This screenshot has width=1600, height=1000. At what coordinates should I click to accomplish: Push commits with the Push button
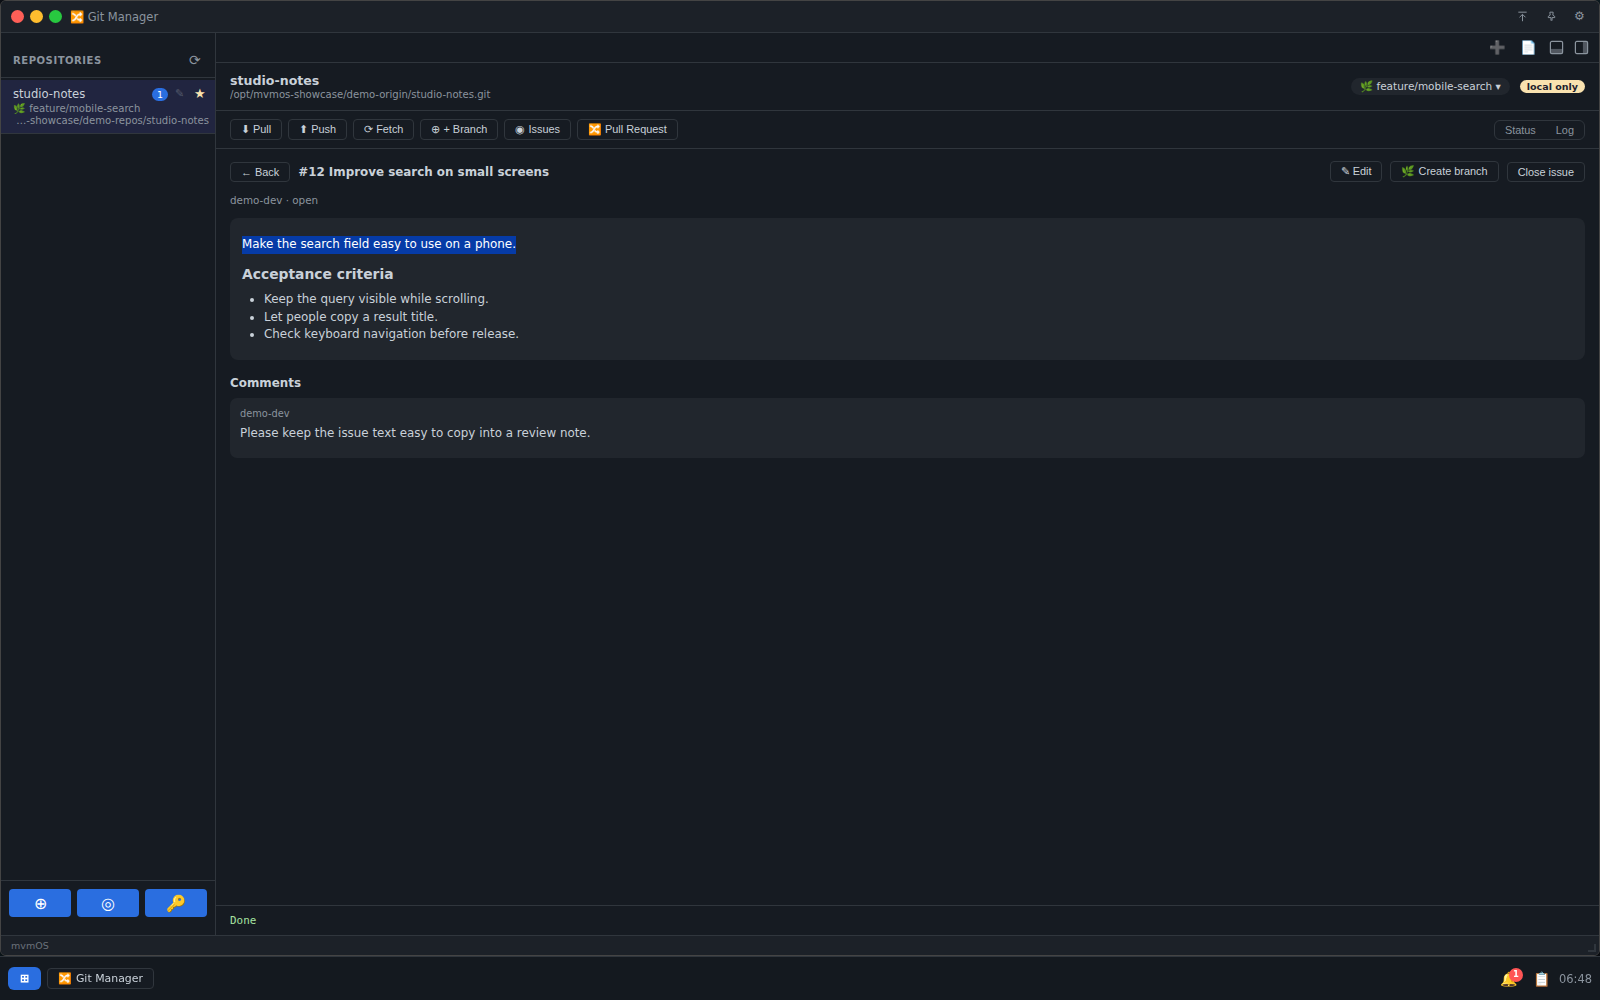click(x=318, y=129)
